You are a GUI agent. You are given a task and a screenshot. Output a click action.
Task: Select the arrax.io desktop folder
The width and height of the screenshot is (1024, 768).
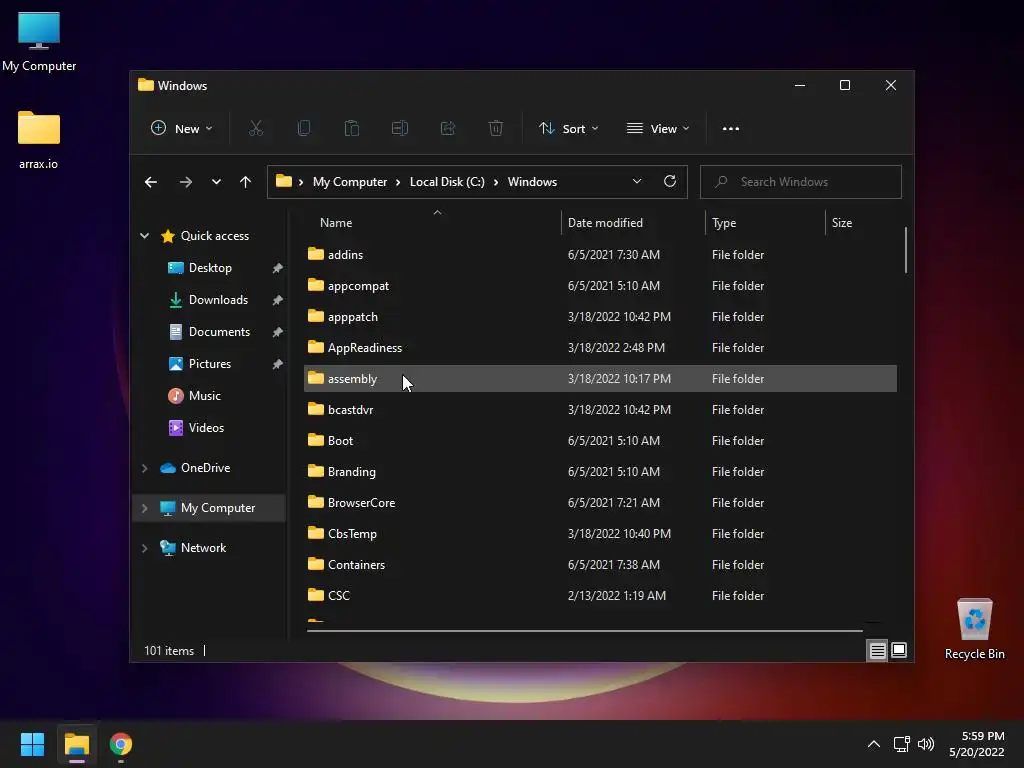click(x=39, y=140)
